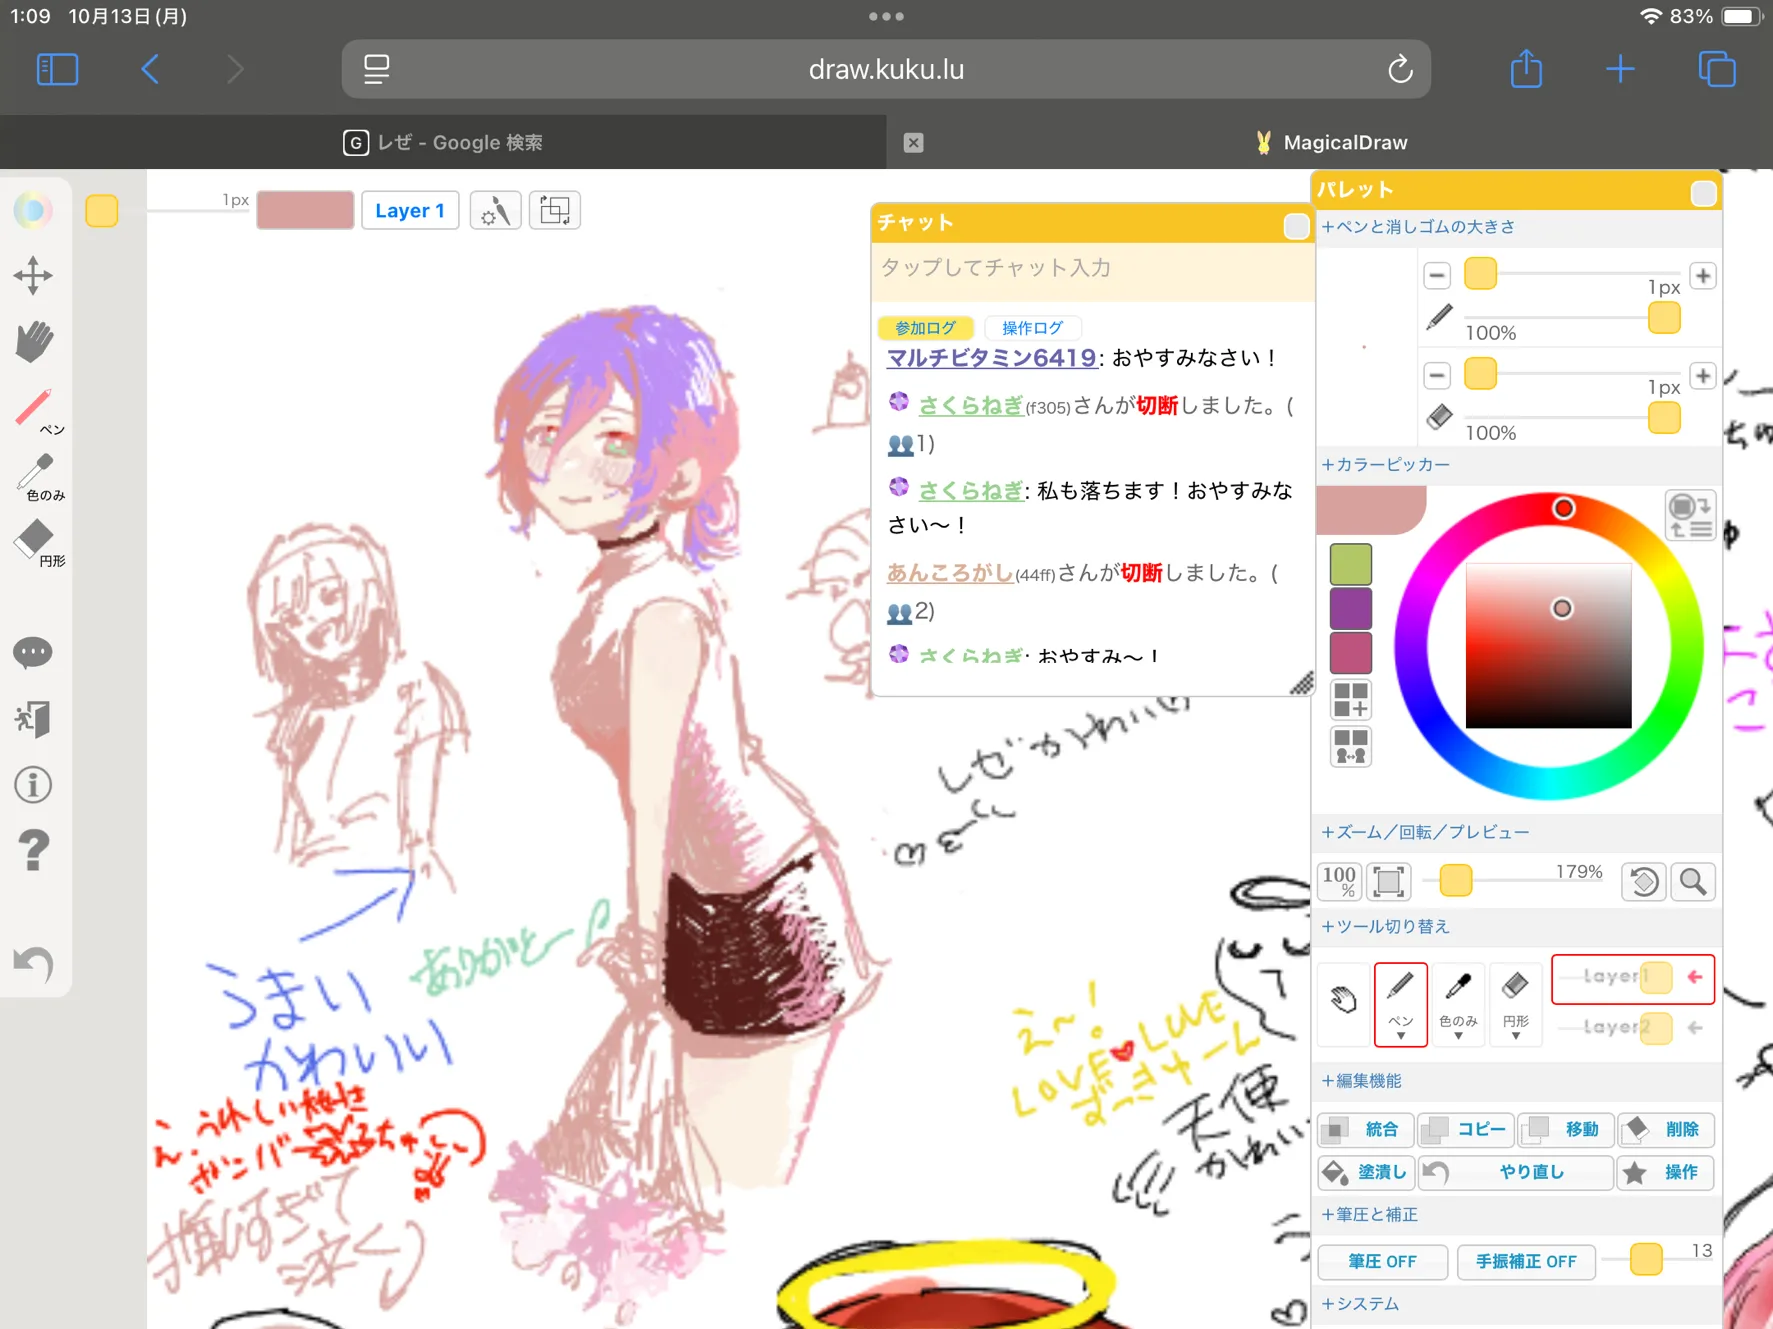
Task: Decrease eraser size with minus button
Action: pos(1437,375)
